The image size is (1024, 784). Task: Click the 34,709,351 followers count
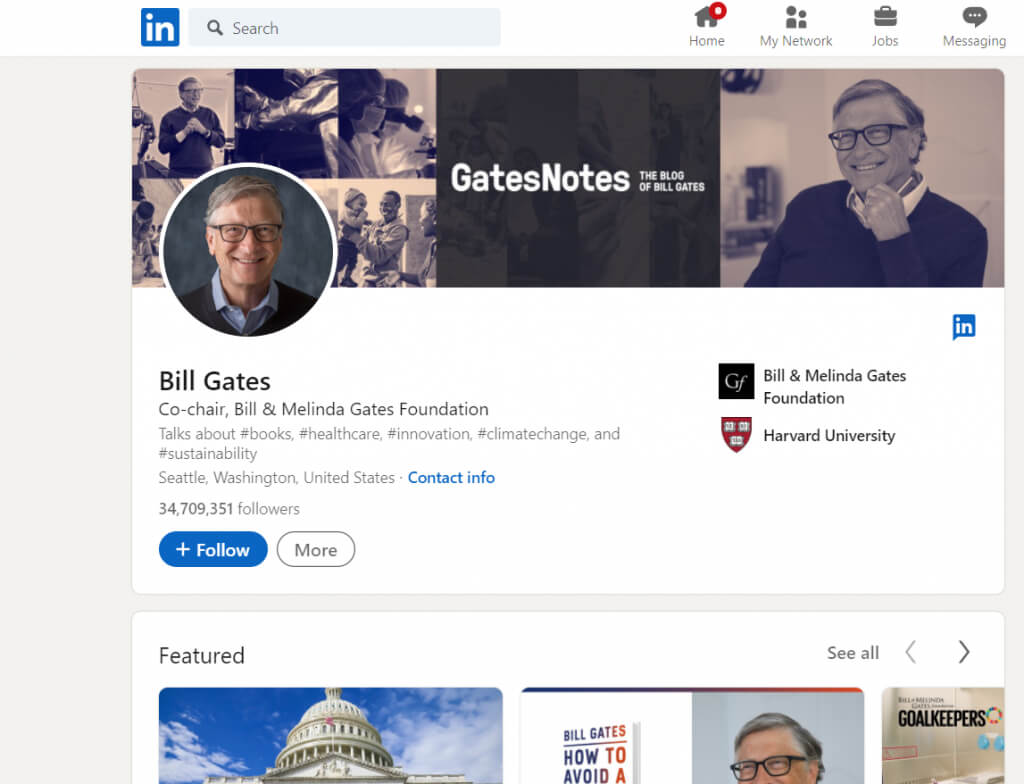point(229,509)
